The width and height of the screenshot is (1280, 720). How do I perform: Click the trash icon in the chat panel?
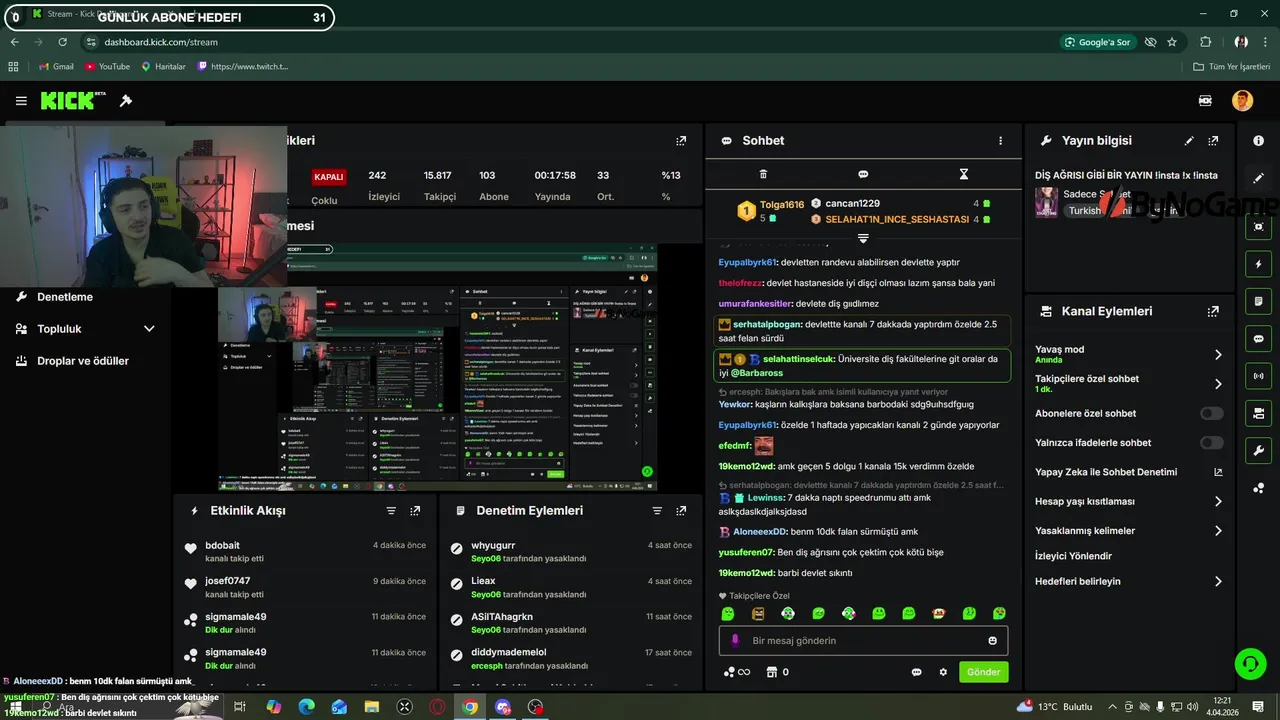click(763, 174)
